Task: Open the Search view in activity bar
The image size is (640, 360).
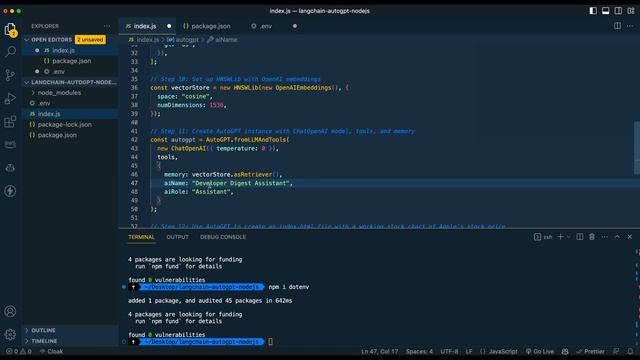Action: click(10, 51)
